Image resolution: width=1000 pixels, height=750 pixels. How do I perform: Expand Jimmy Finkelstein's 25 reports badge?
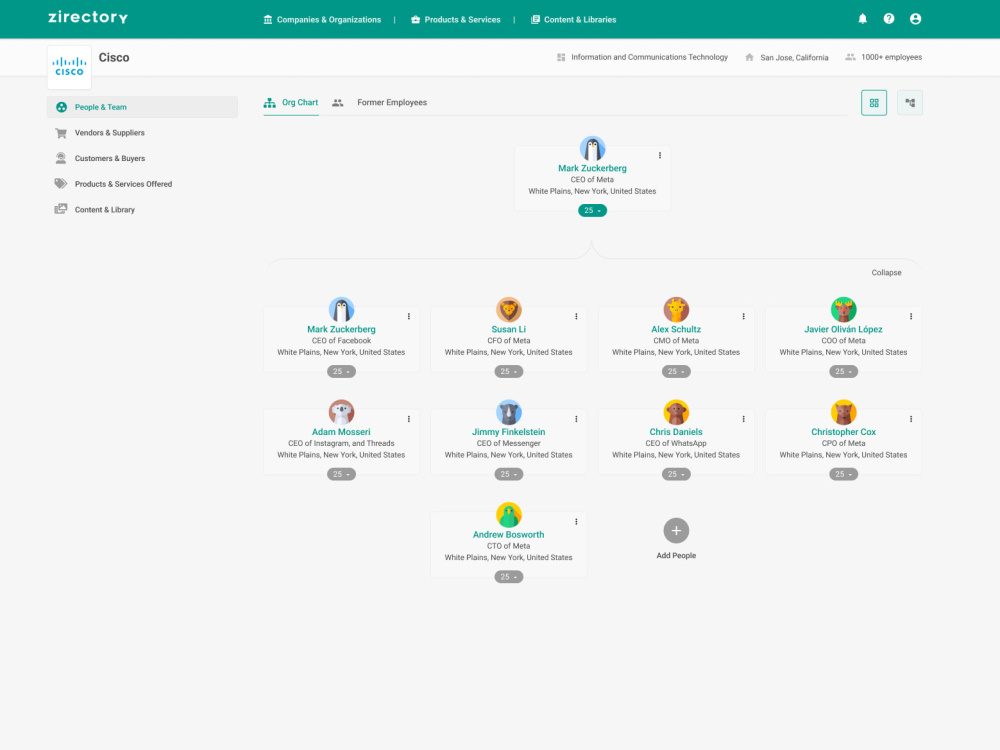pyautogui.click(x=509, y=474)
